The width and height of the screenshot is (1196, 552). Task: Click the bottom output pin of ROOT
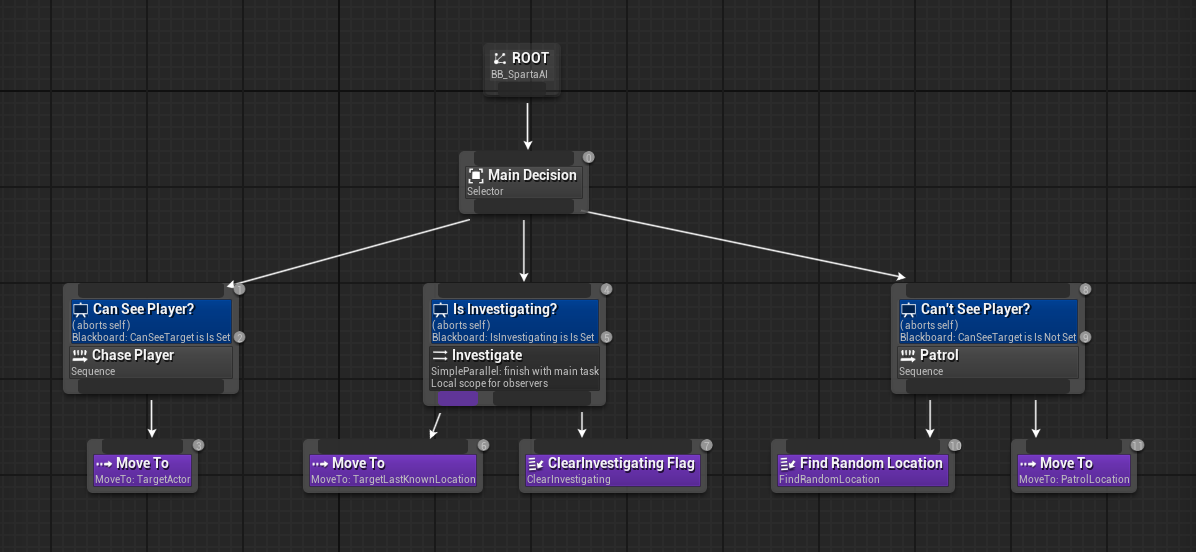point(522,91)
